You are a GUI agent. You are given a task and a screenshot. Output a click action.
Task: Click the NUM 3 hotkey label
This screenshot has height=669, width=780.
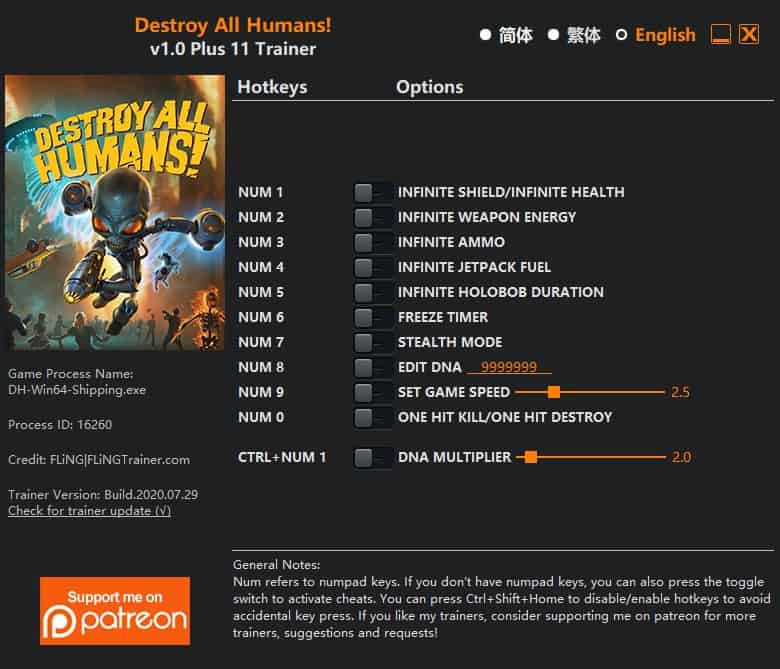pos(261,242)
